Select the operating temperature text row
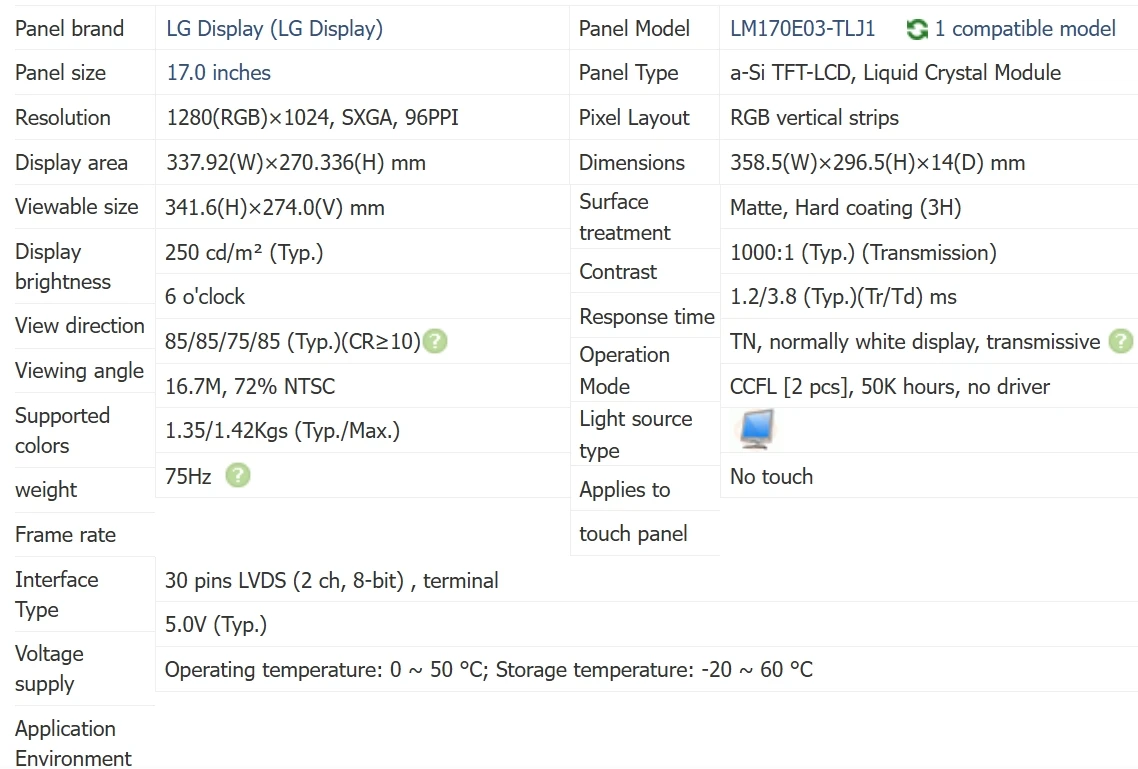 tap(488, 670)
